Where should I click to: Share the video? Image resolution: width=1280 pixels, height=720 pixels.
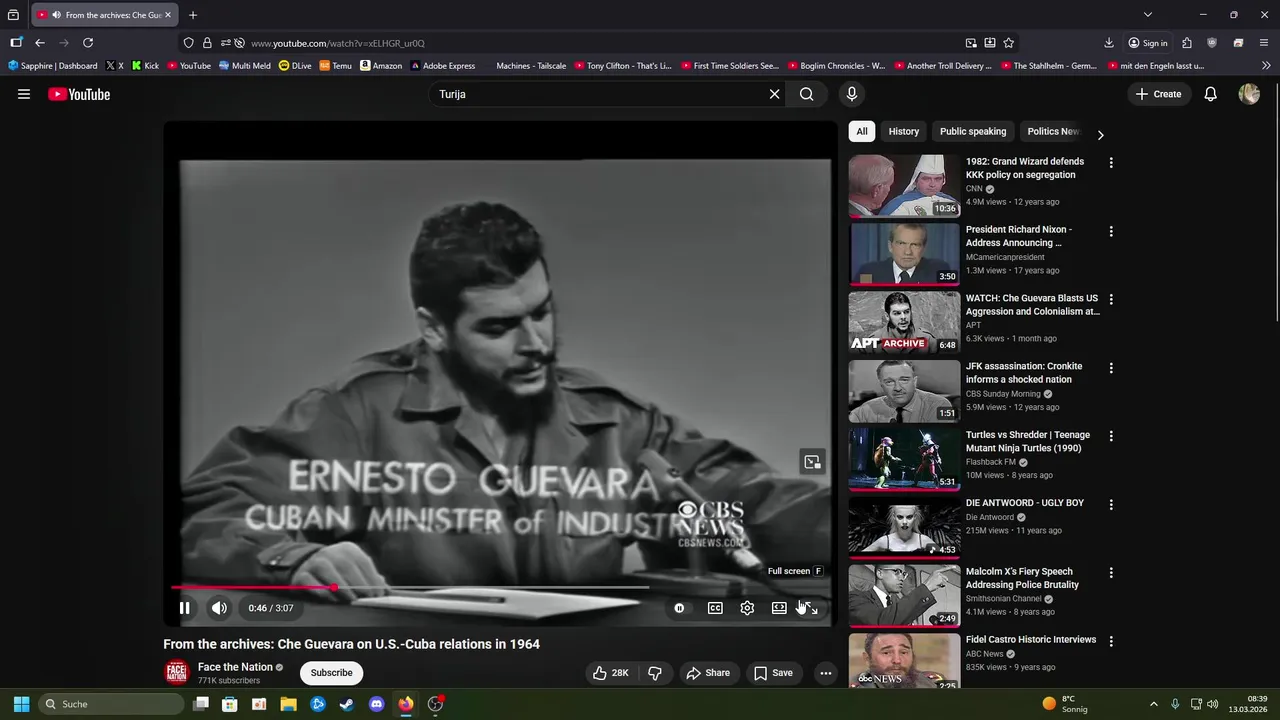click(x=708, y=673)
